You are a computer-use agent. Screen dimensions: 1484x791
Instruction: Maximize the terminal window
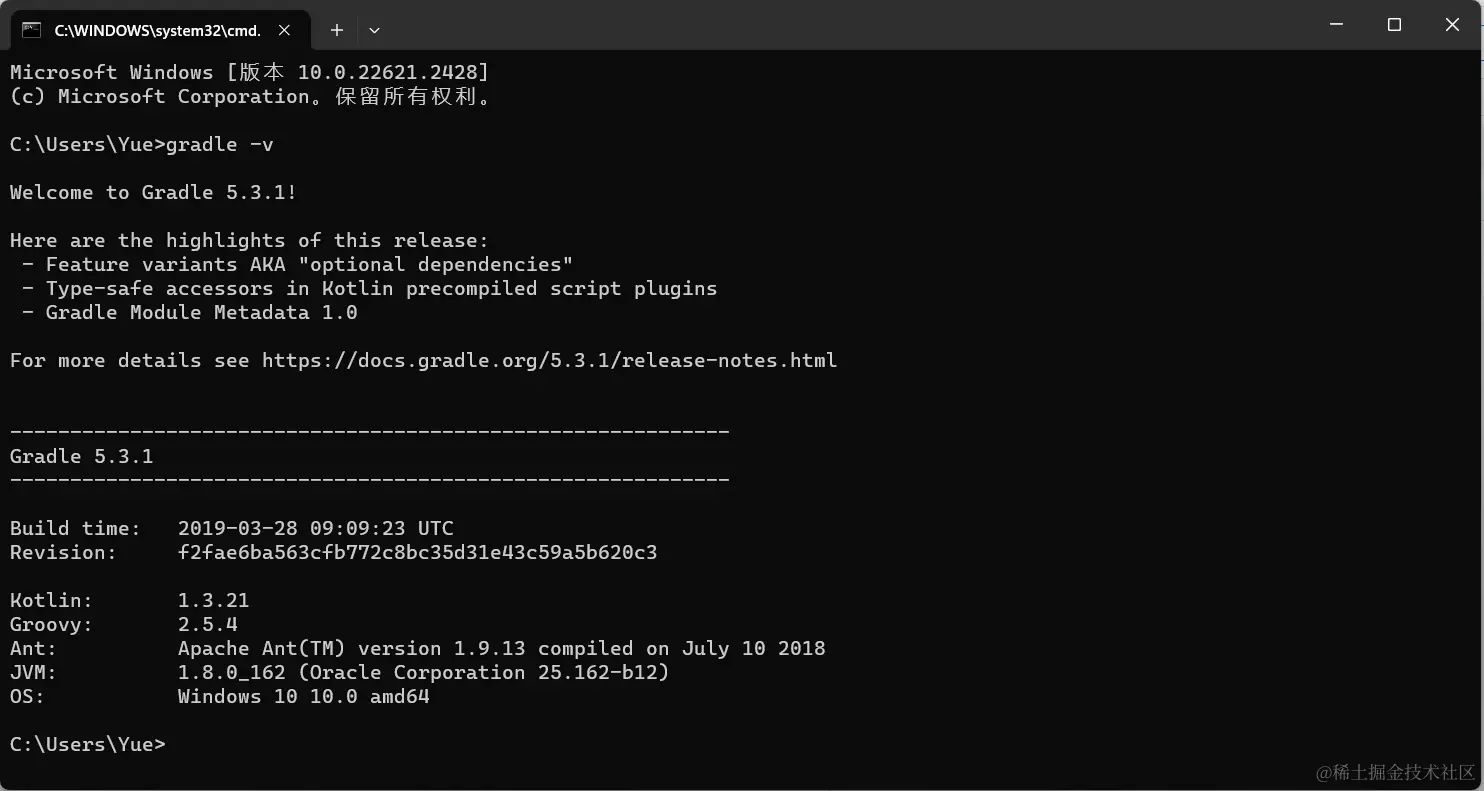coord(1394,25)
